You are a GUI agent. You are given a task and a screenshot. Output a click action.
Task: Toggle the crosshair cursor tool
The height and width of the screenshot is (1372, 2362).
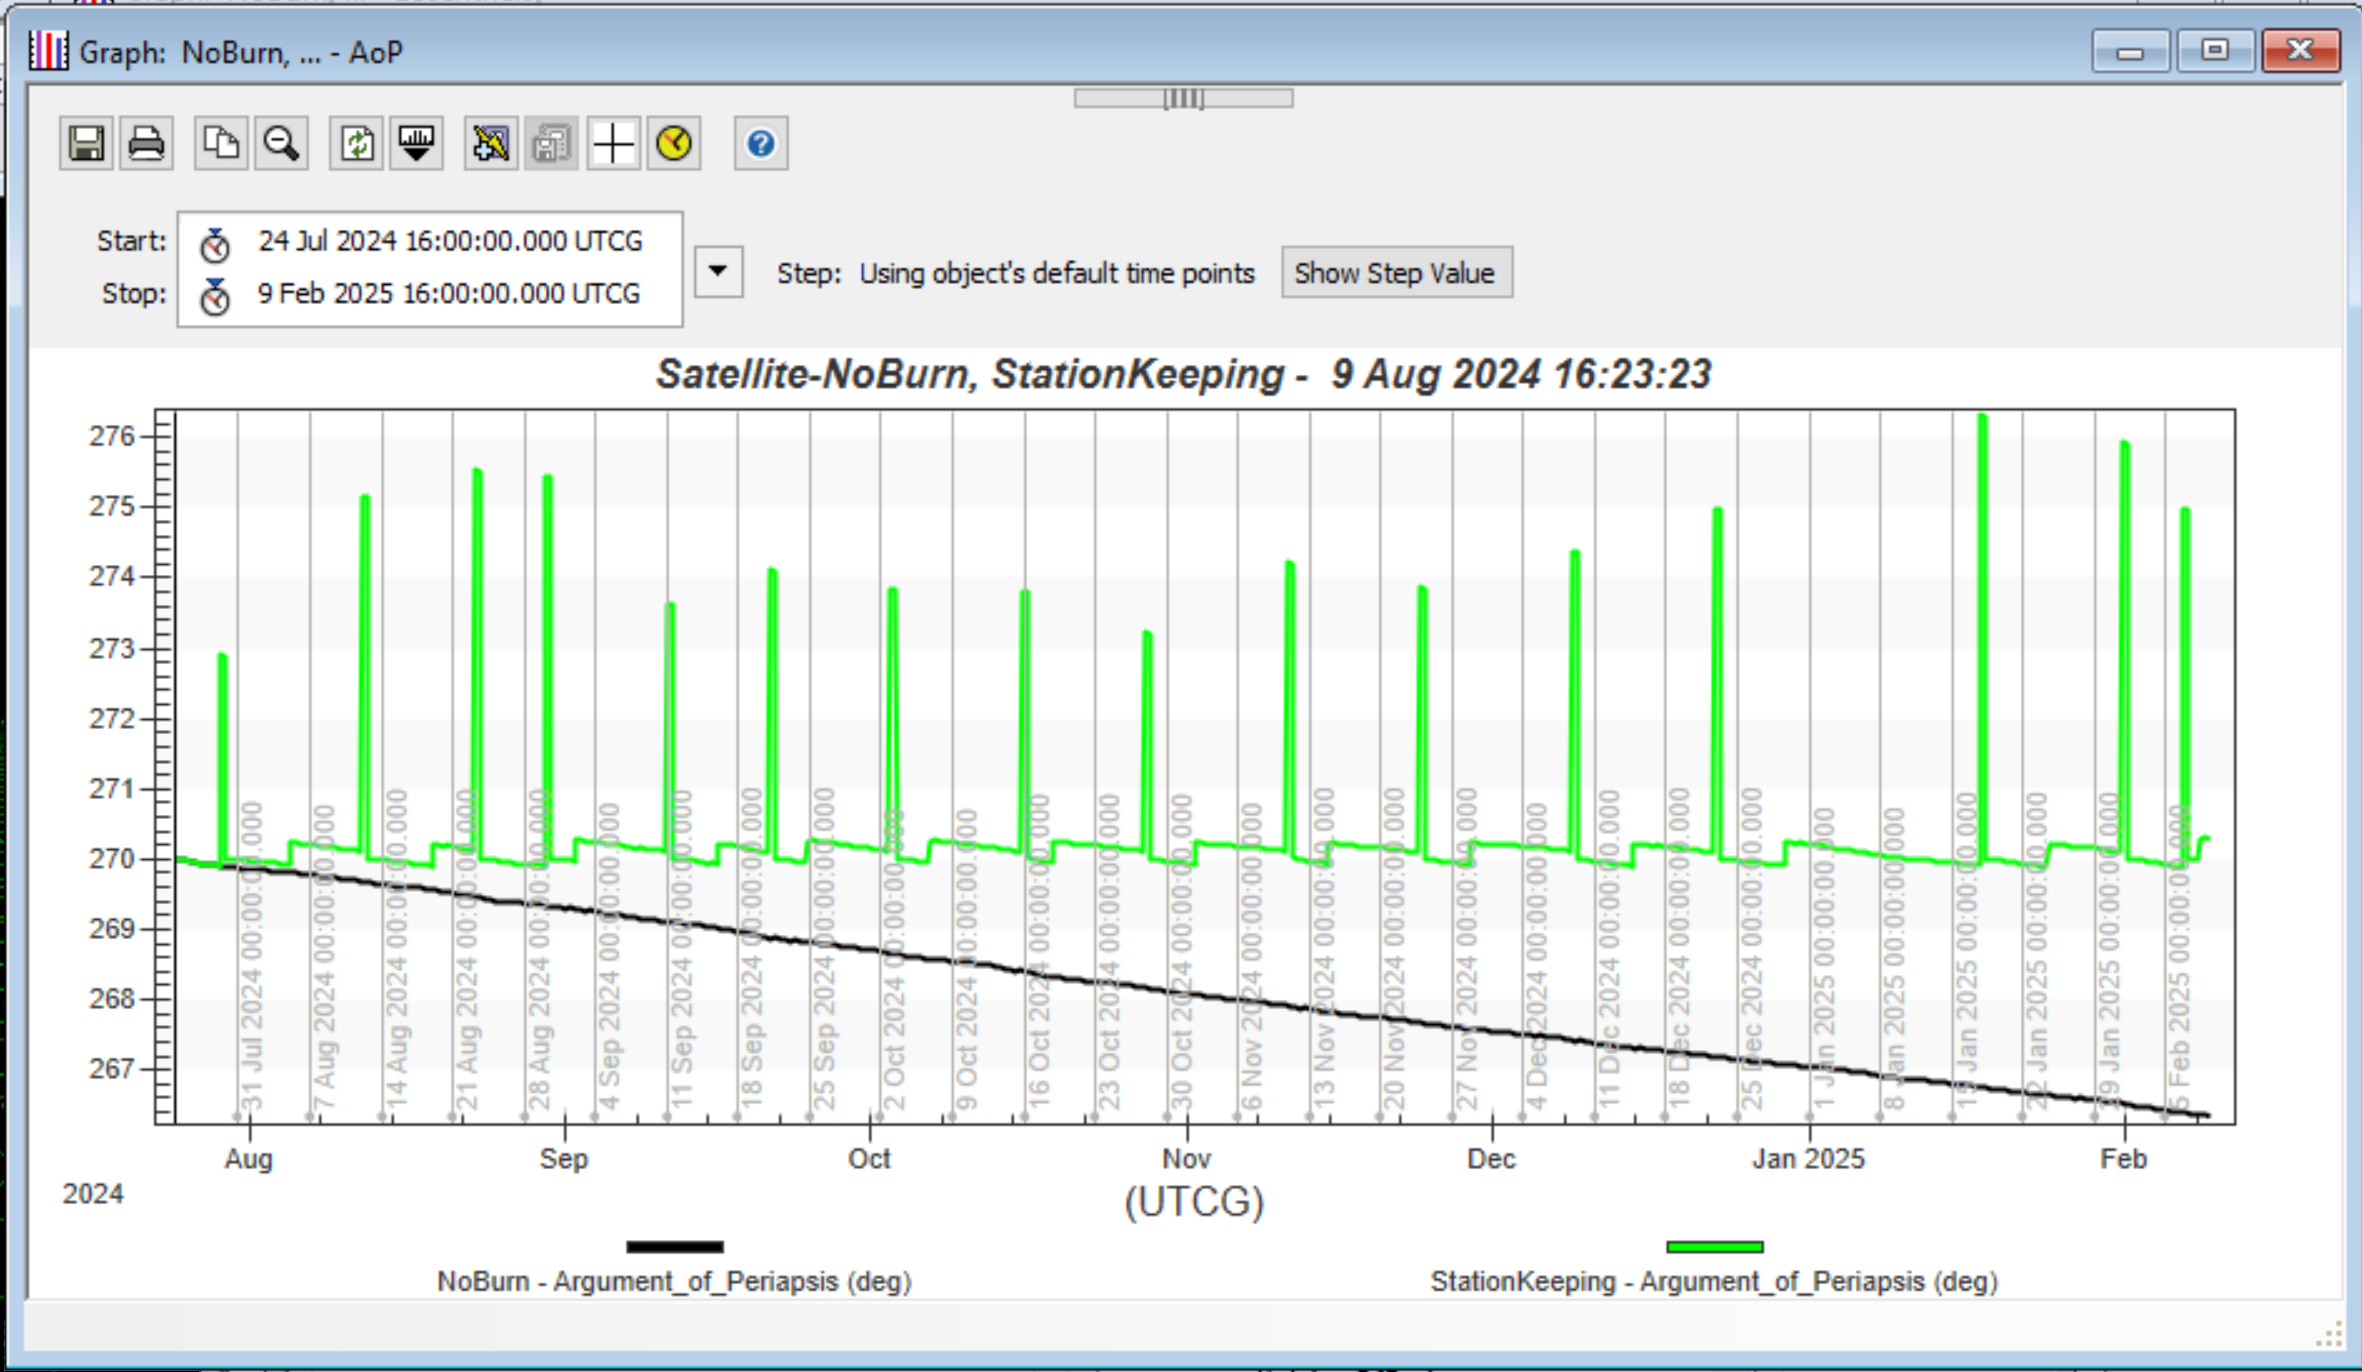tap(613, 144)
